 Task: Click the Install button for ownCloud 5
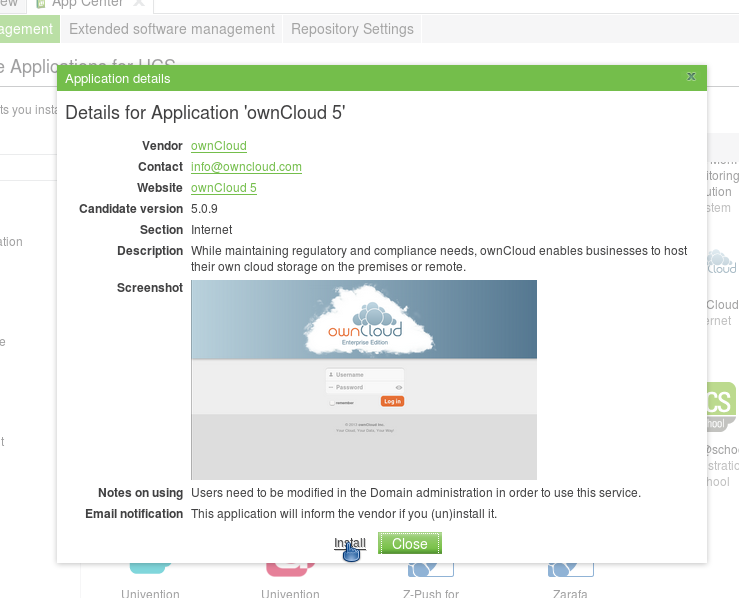349,544
